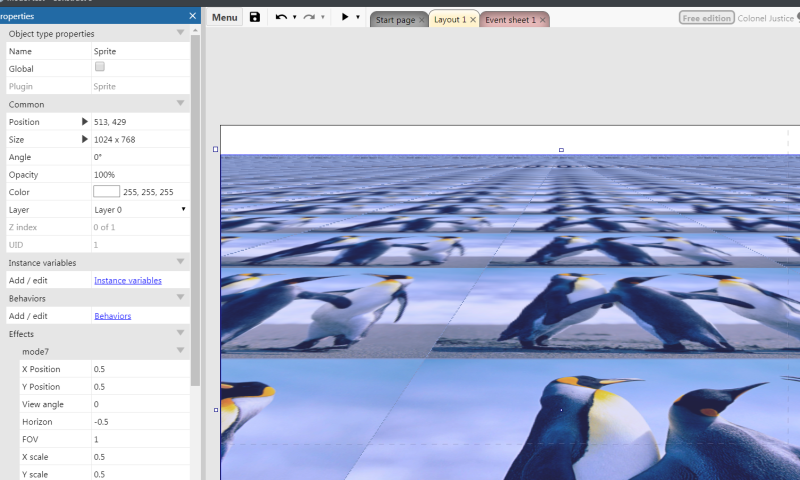
Task: Edit the FOV value field
Action: coord(140,439)
